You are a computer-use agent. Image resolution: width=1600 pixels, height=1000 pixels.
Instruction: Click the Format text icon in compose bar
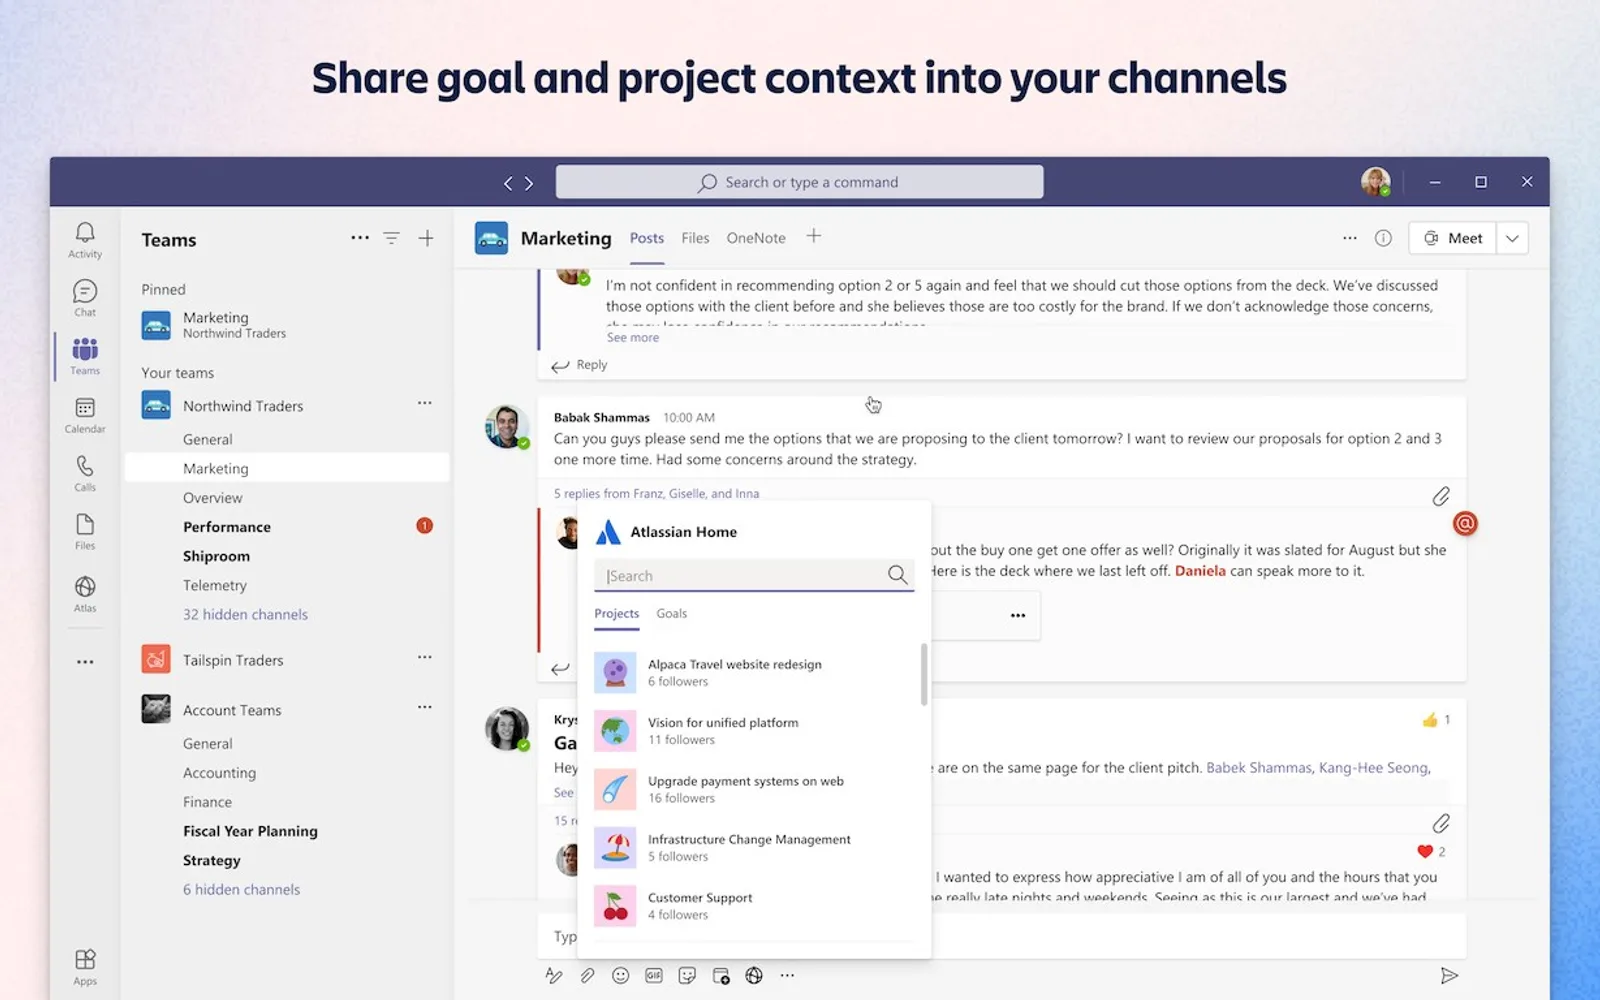tap(554, 976)
